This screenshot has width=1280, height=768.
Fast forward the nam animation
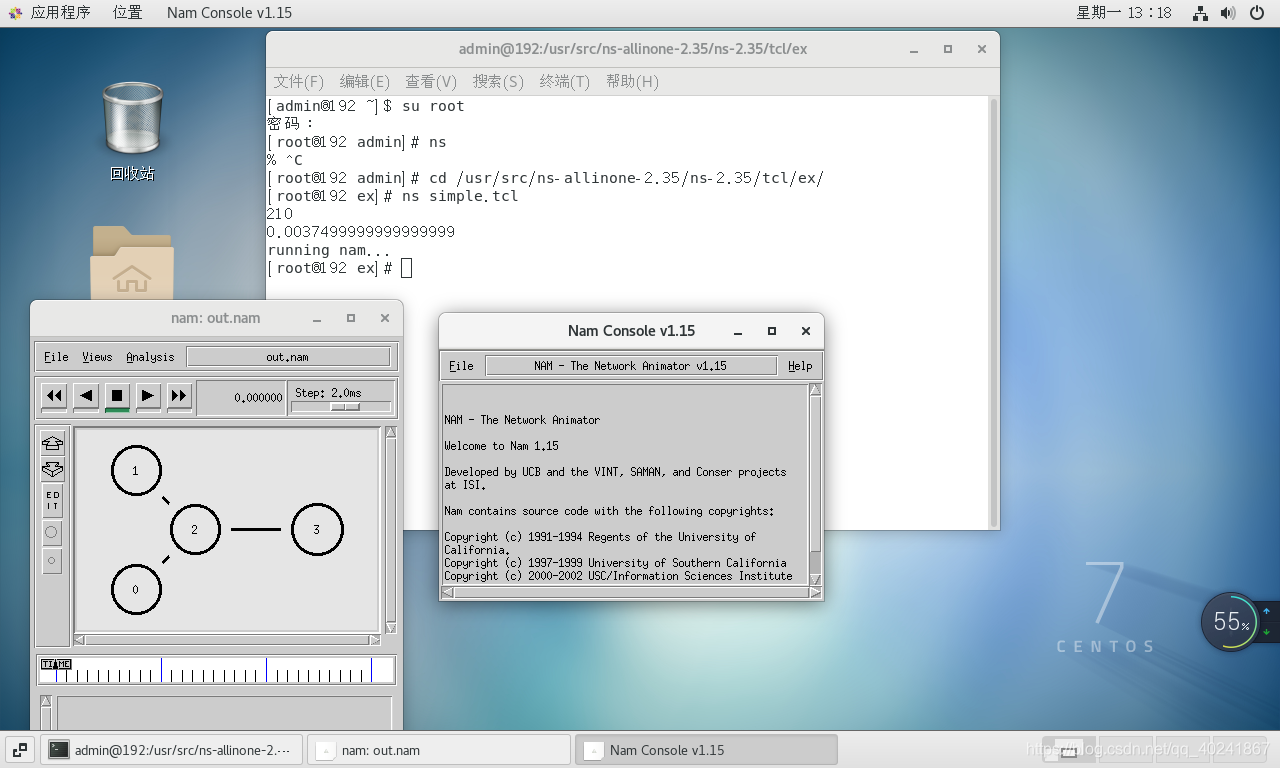[x=179, y=396]
